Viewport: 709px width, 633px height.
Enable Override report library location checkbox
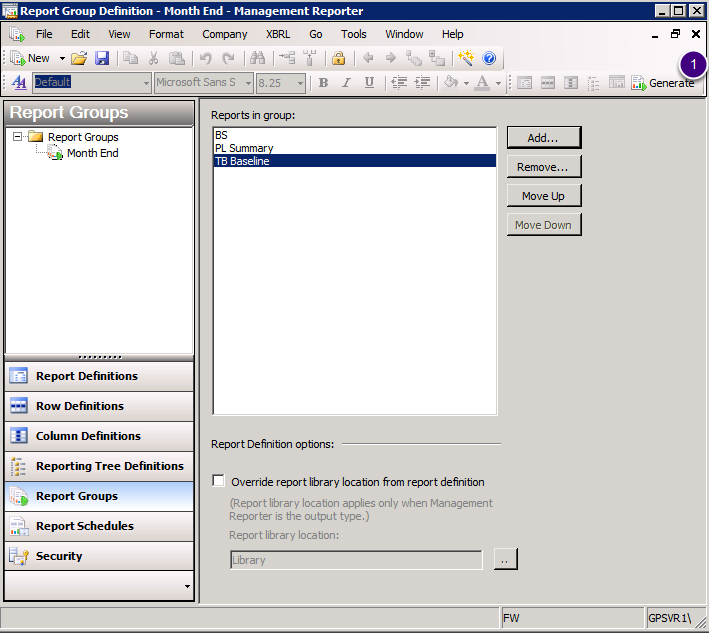point(218,481)
